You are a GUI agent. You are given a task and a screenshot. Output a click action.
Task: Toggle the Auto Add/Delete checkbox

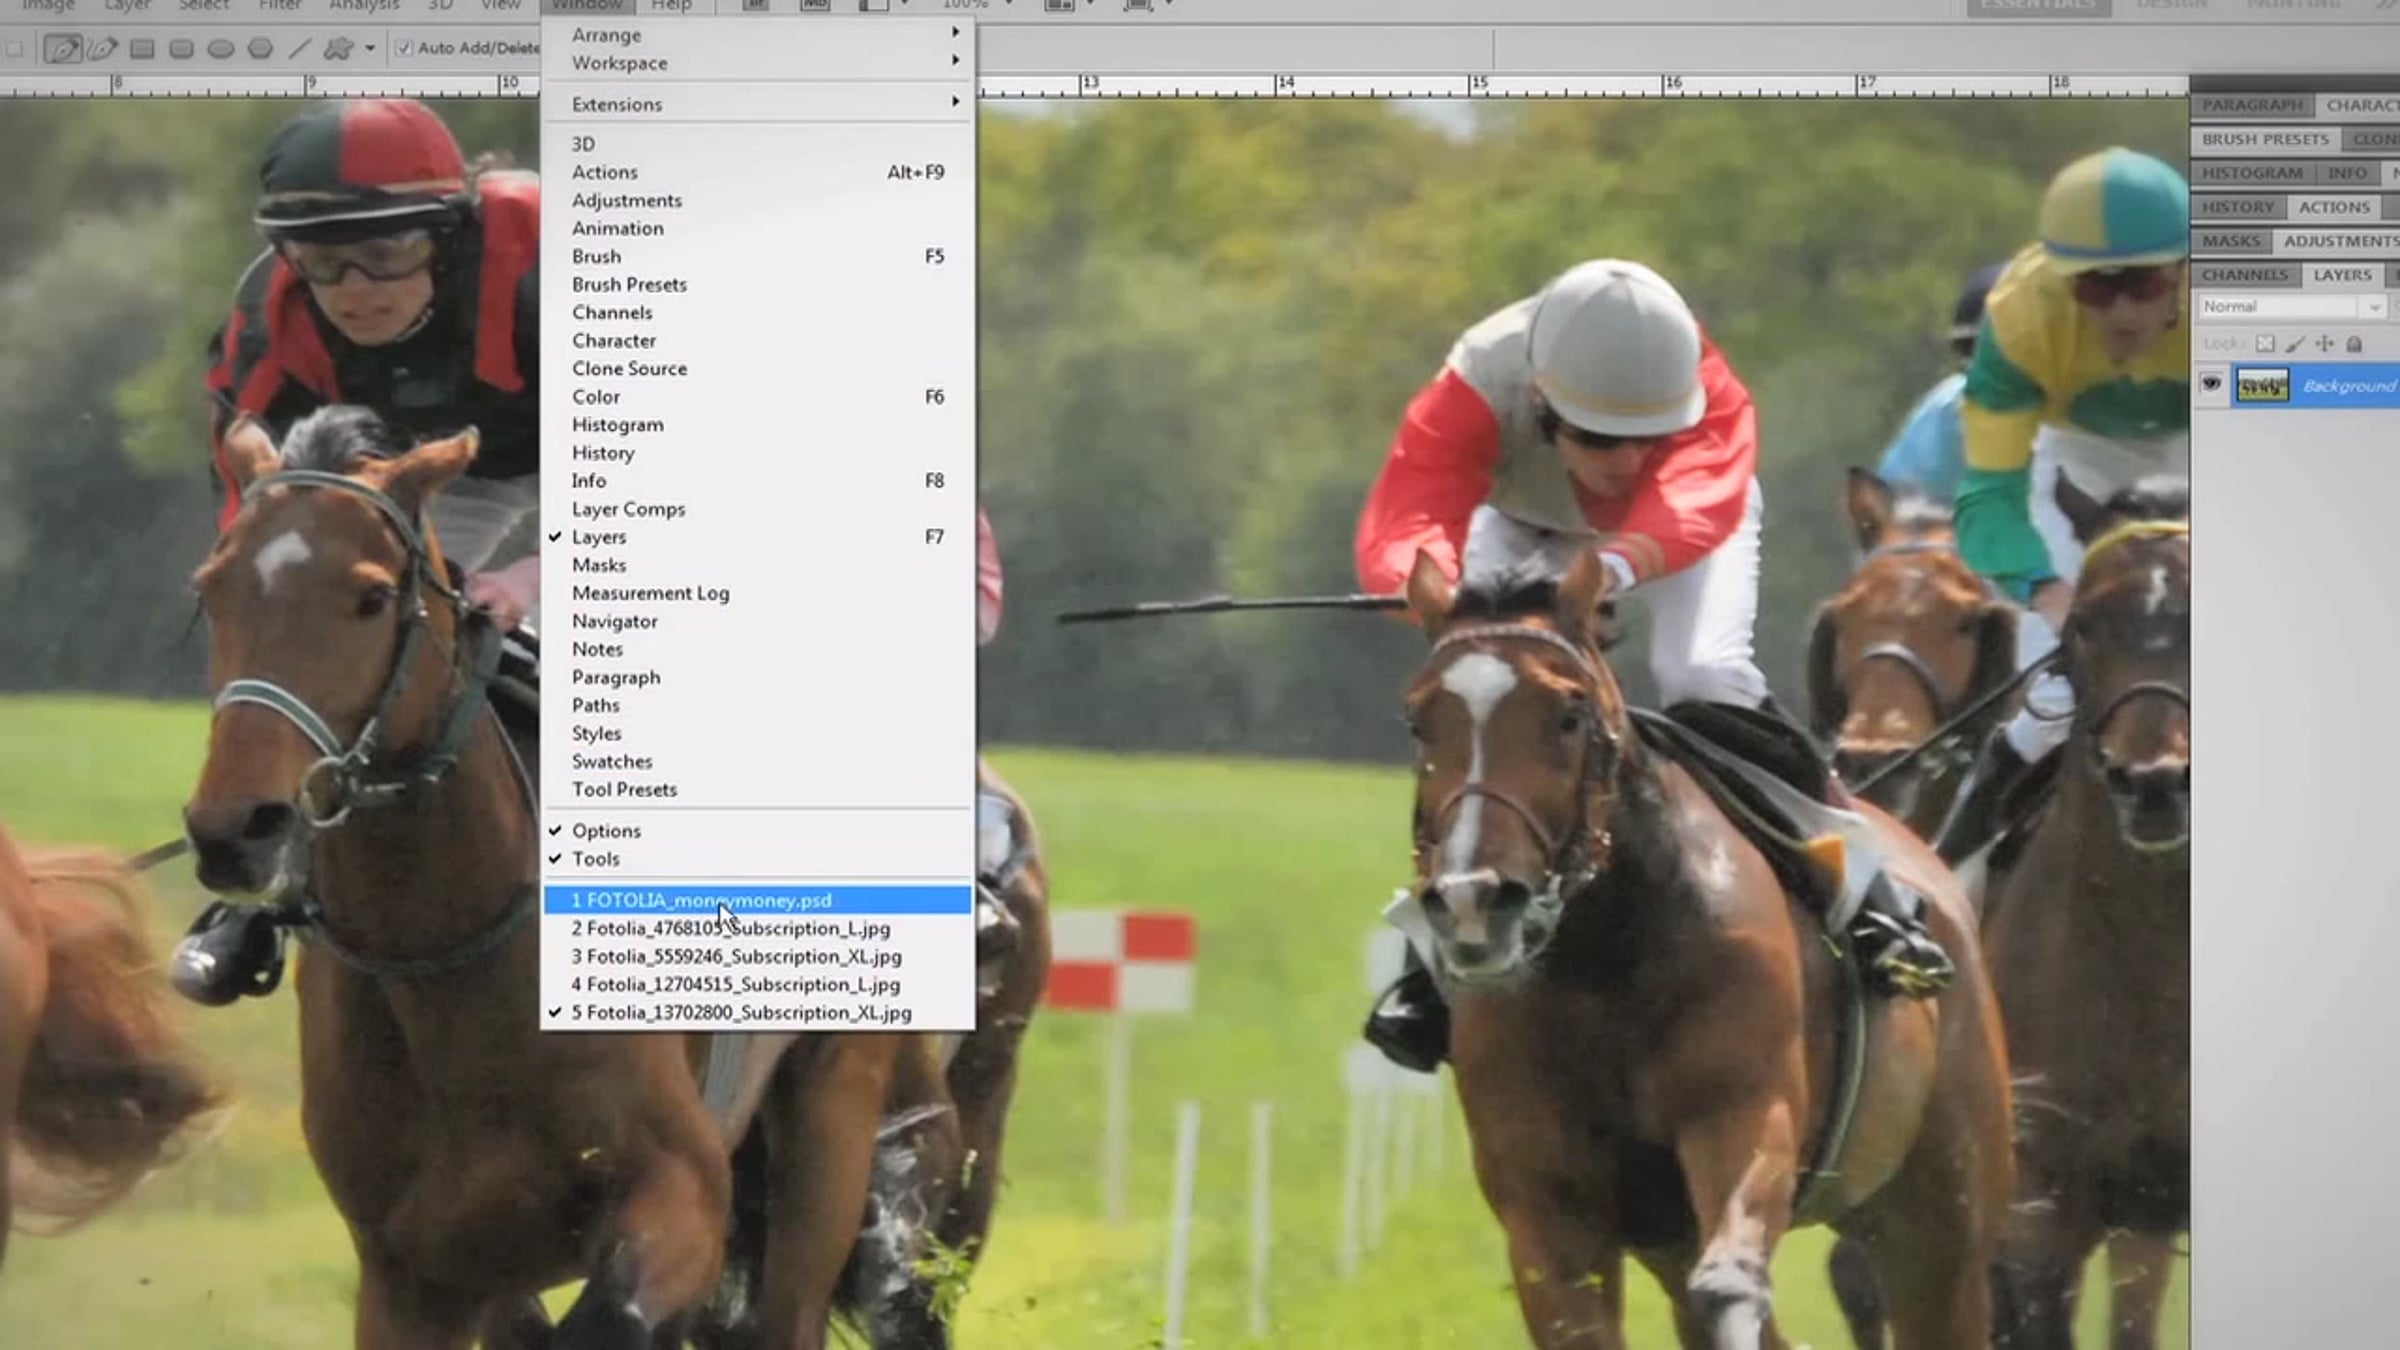(x=404, y=48)
